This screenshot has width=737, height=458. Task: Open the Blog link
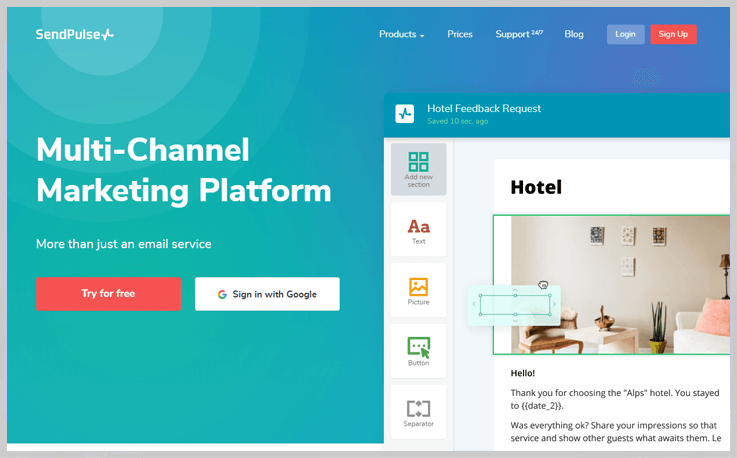click(x=574, y=34)
